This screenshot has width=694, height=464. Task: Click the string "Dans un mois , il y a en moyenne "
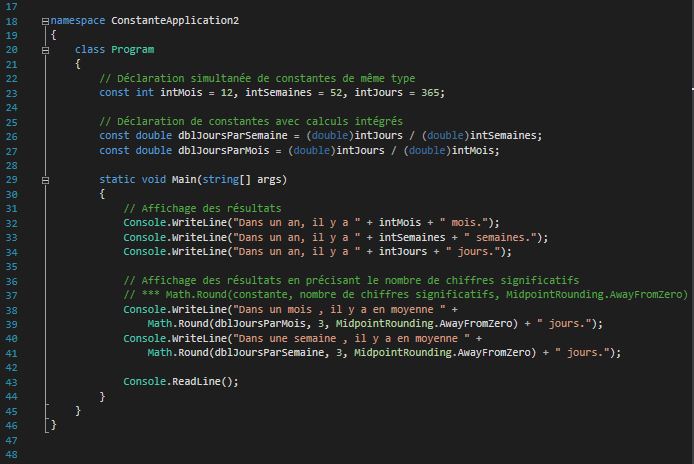tap(339, 309)
